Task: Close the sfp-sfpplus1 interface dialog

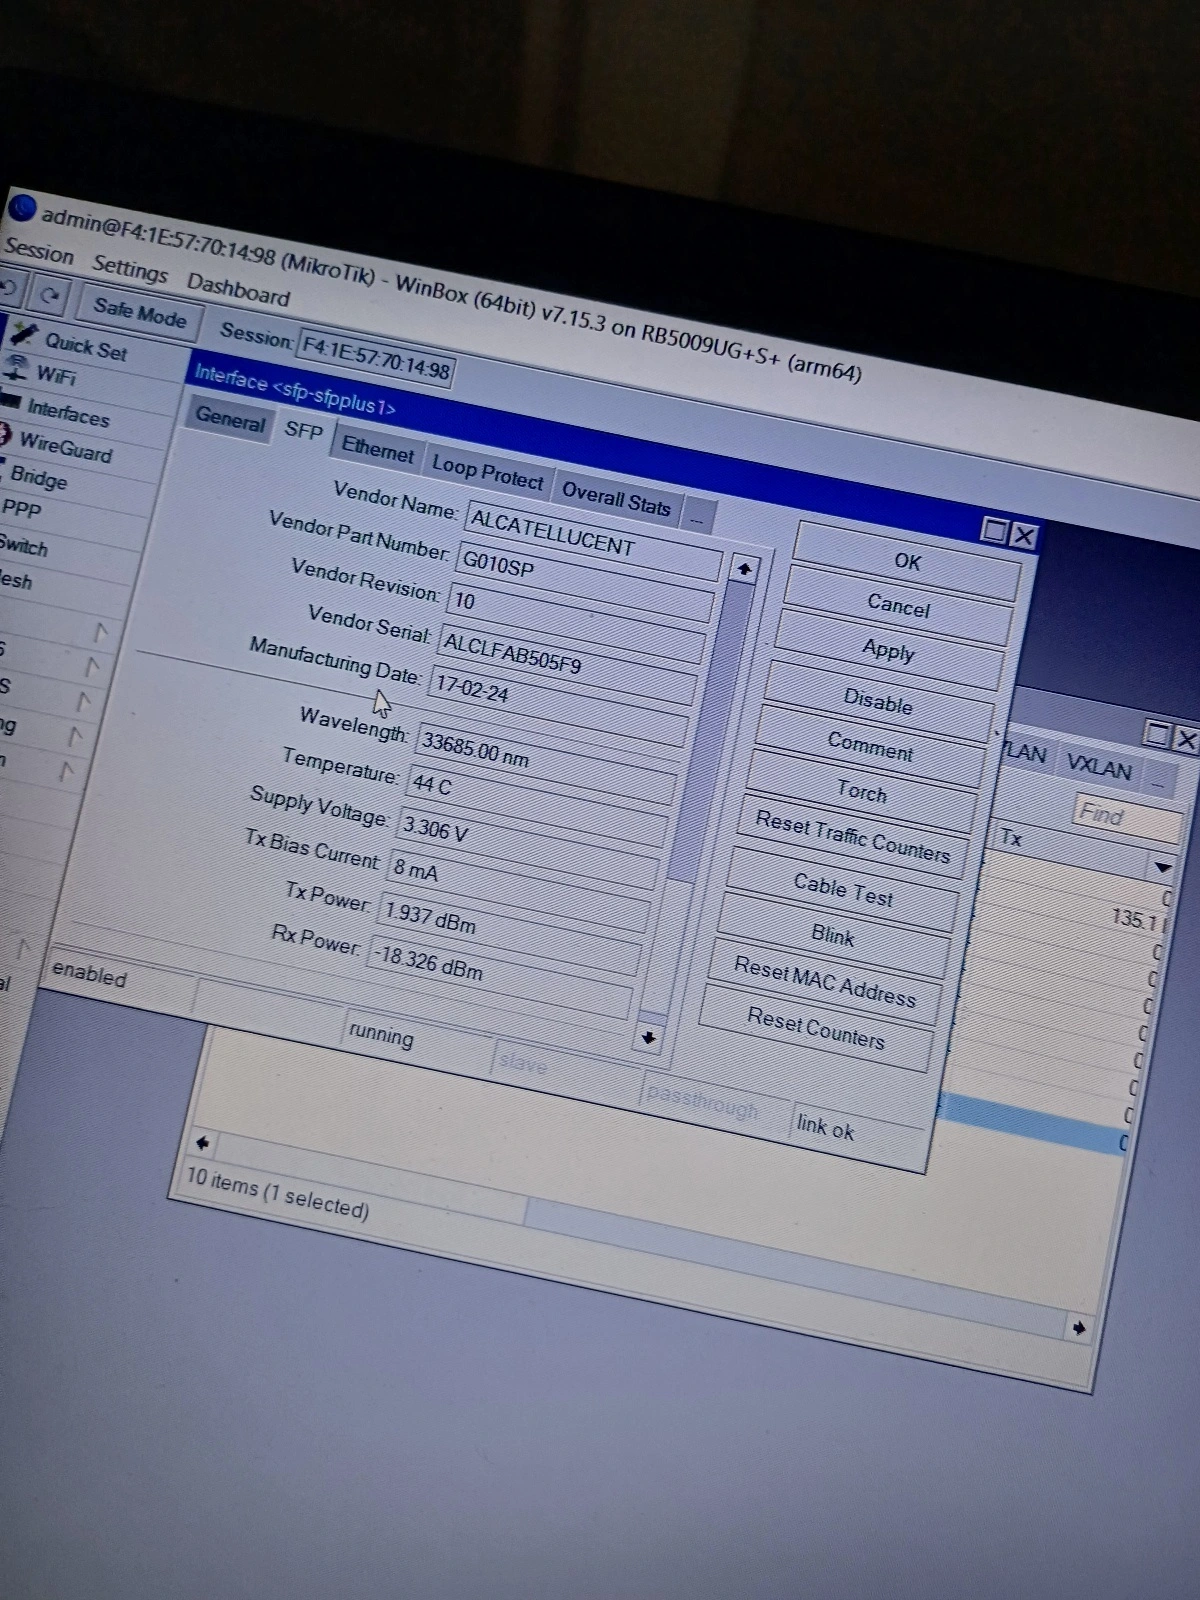Action: (x=1024, y=536)
